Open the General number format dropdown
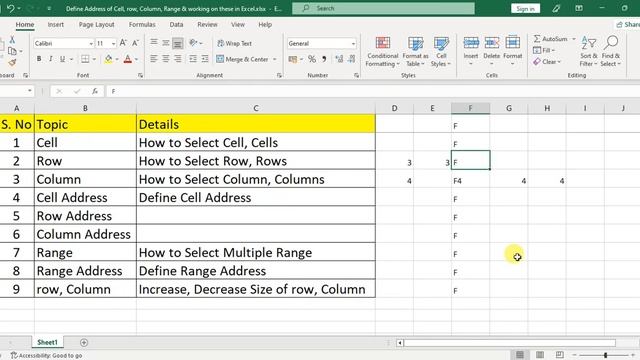 tap(353, 43)
